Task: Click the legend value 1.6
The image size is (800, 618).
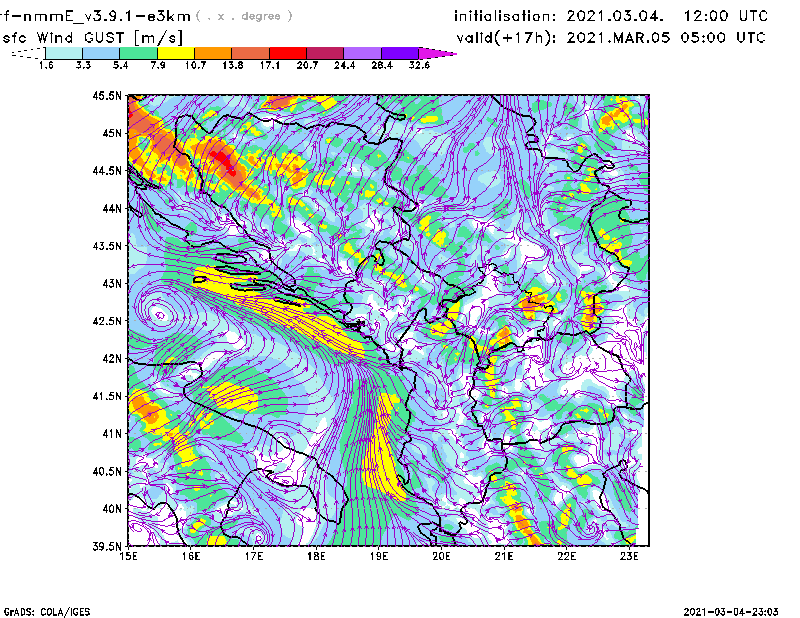Action: click(46, 65)
